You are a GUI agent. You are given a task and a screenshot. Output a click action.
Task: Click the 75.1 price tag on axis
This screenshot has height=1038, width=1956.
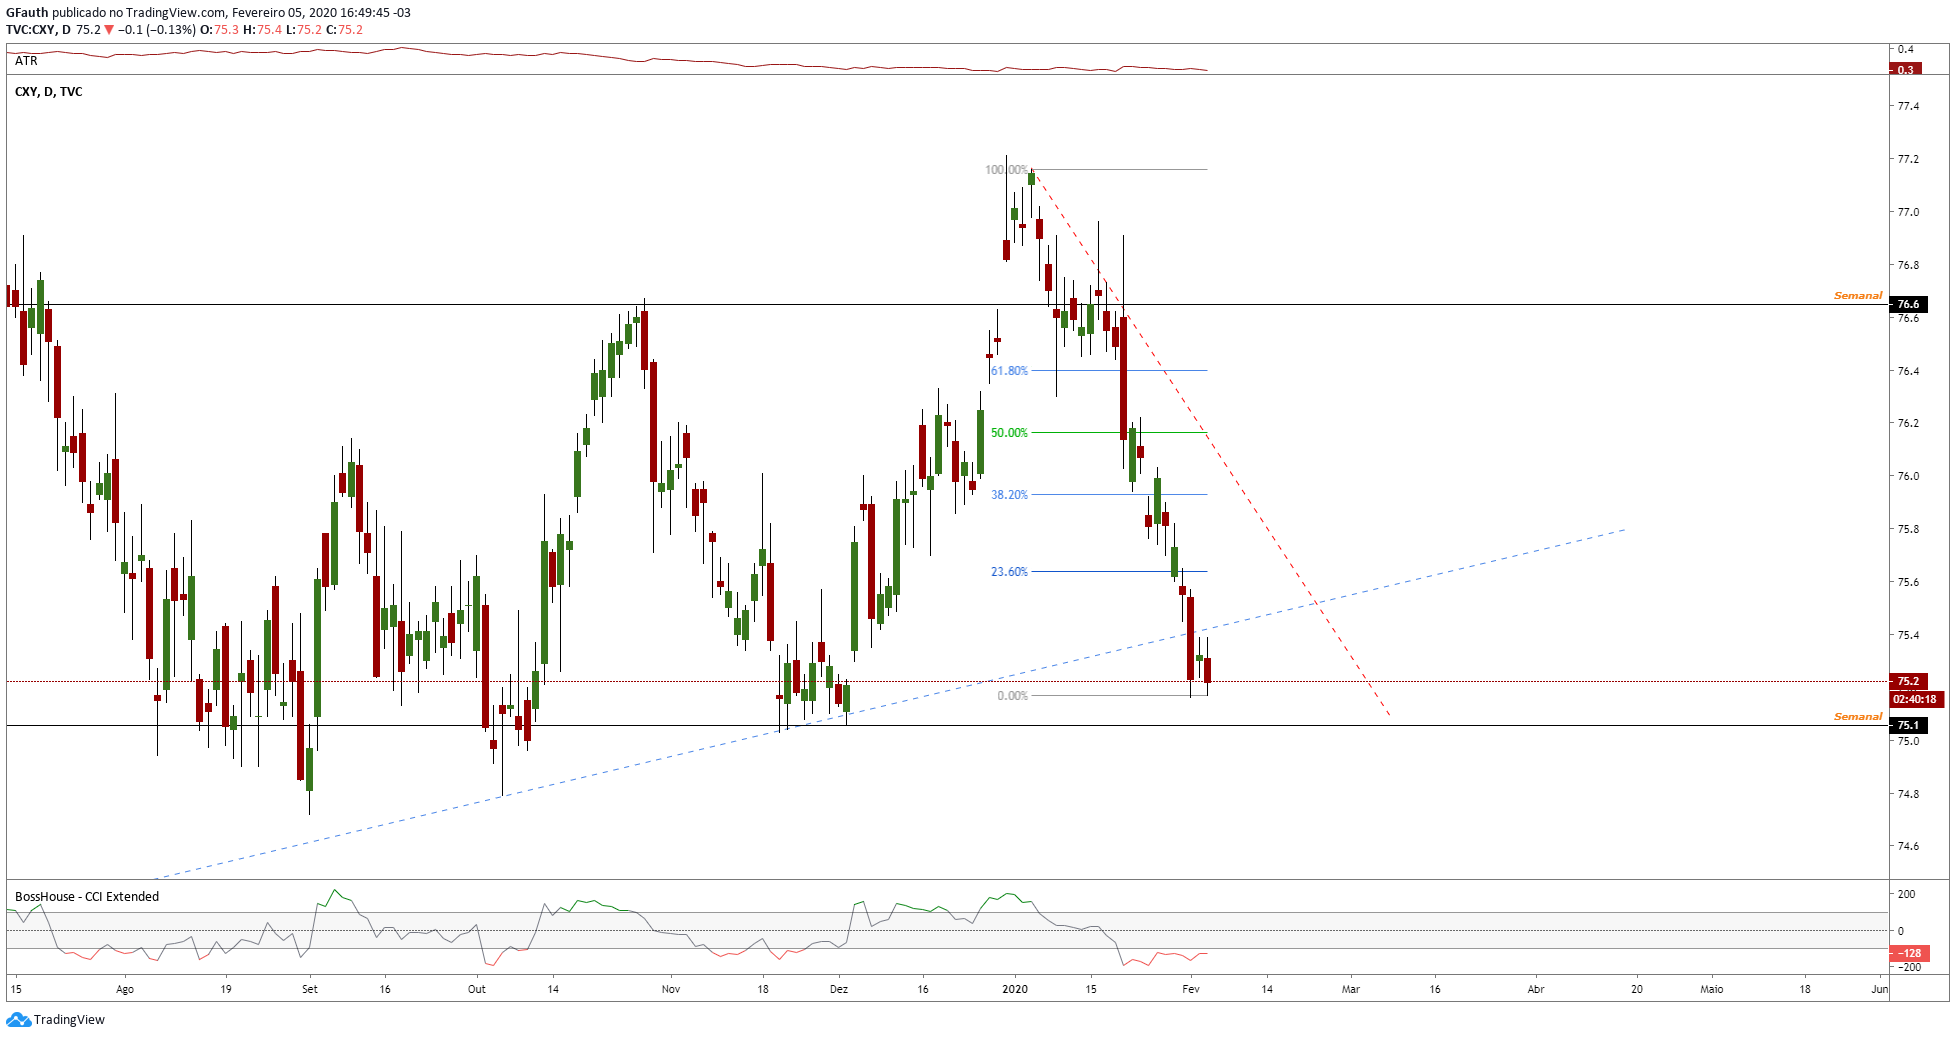pos(1908,725)
